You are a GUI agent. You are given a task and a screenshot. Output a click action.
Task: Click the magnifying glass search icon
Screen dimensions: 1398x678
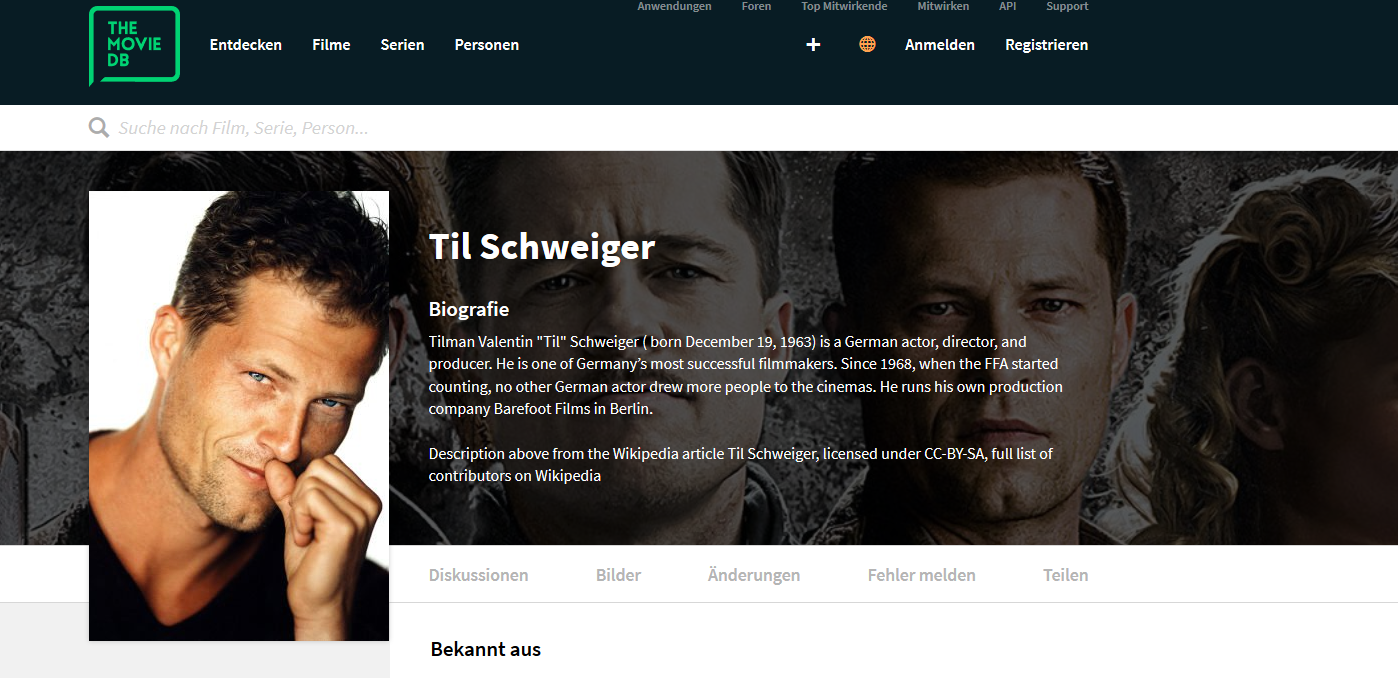click(98, 128)
